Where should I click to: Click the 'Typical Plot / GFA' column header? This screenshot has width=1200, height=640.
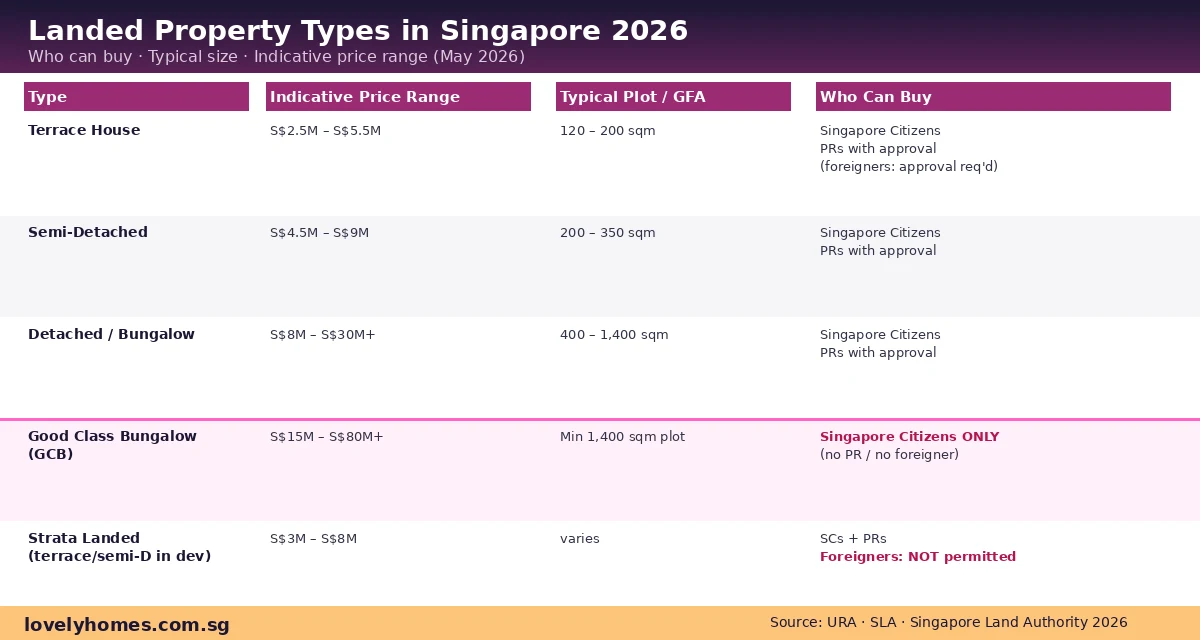673,97
